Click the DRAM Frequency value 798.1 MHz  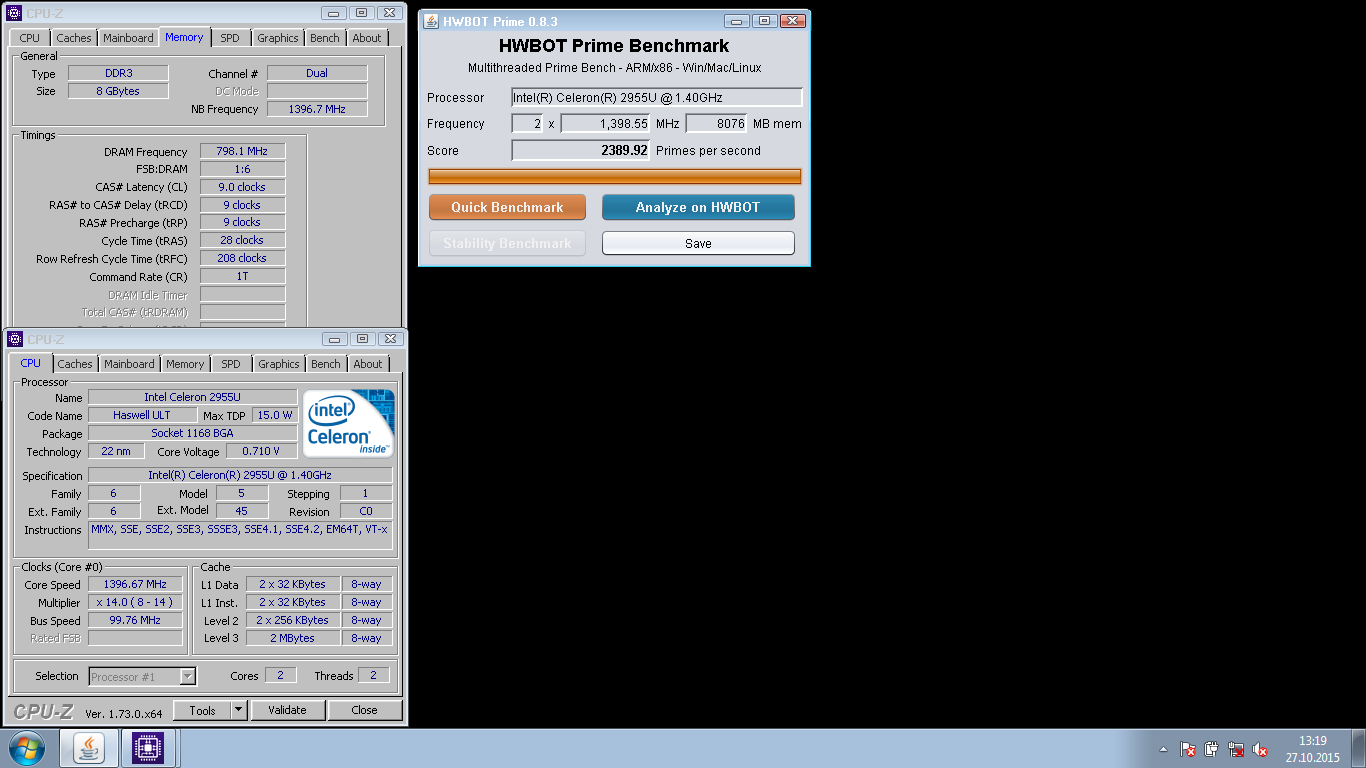[x=242, y=151]
